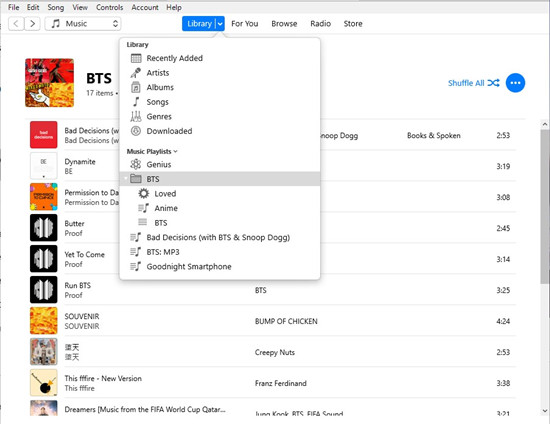Screen dimensions: 550x424
Task: Click the Downloaded arrow icon
Action: (x=136, y=131)
